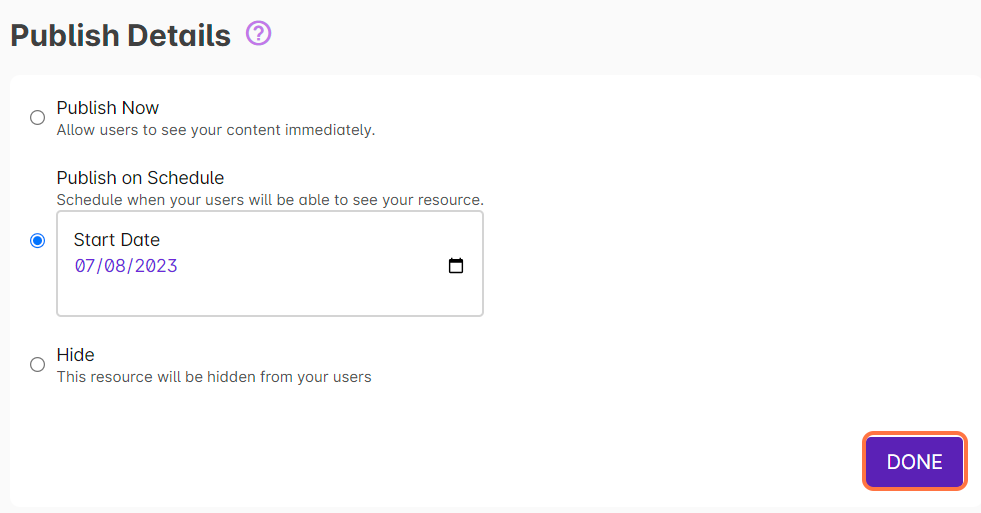Open the Start Date calendar picker icon
This screenshot has width=981, height=513.
pos(456,266)
